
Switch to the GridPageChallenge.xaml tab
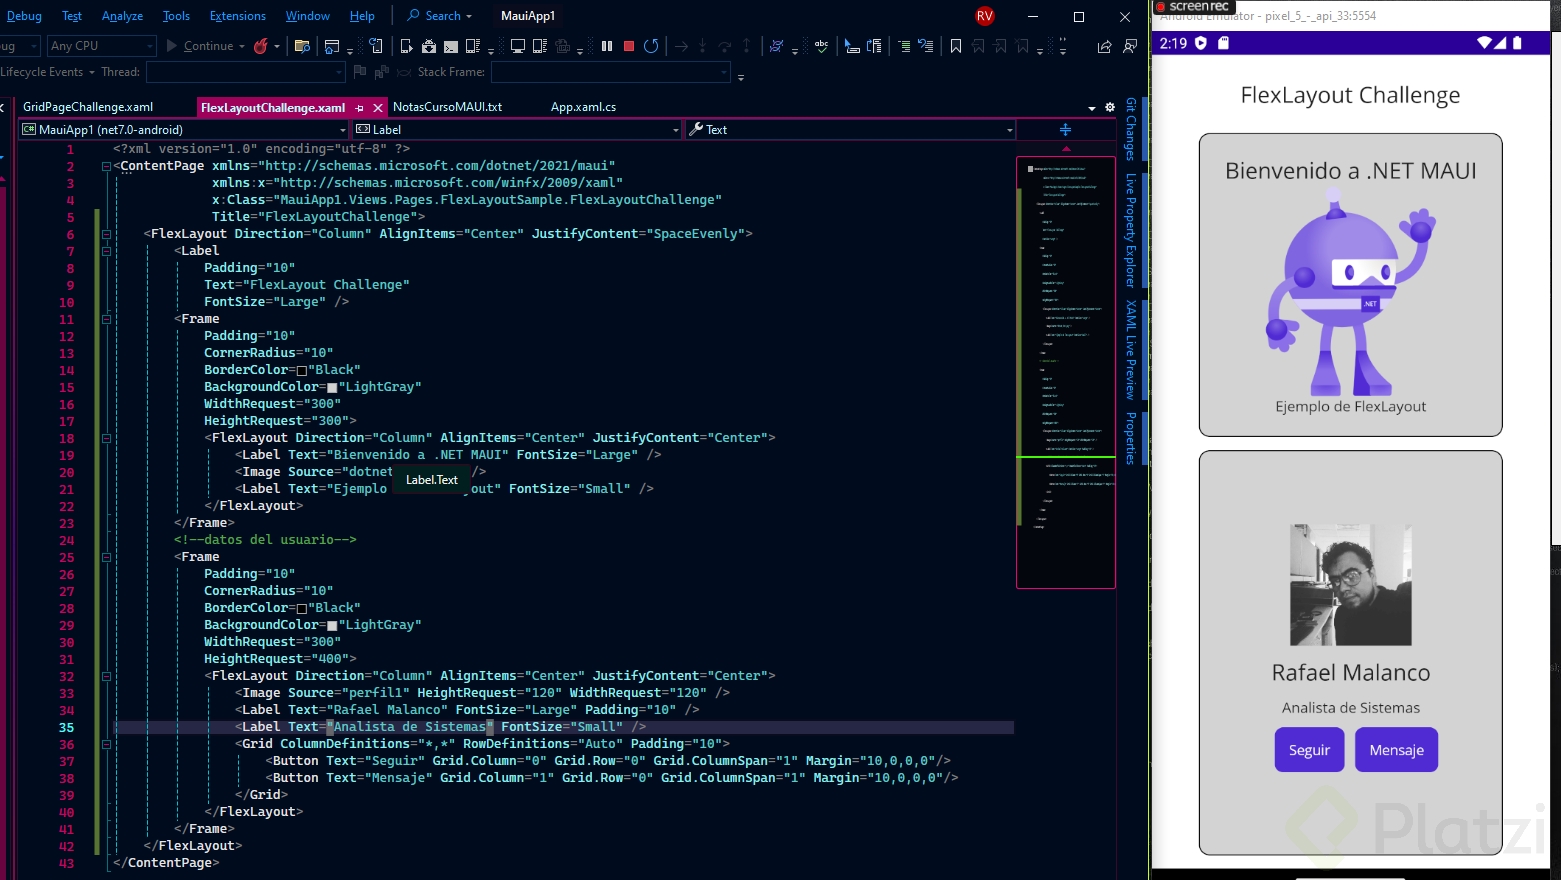[88, 107]
